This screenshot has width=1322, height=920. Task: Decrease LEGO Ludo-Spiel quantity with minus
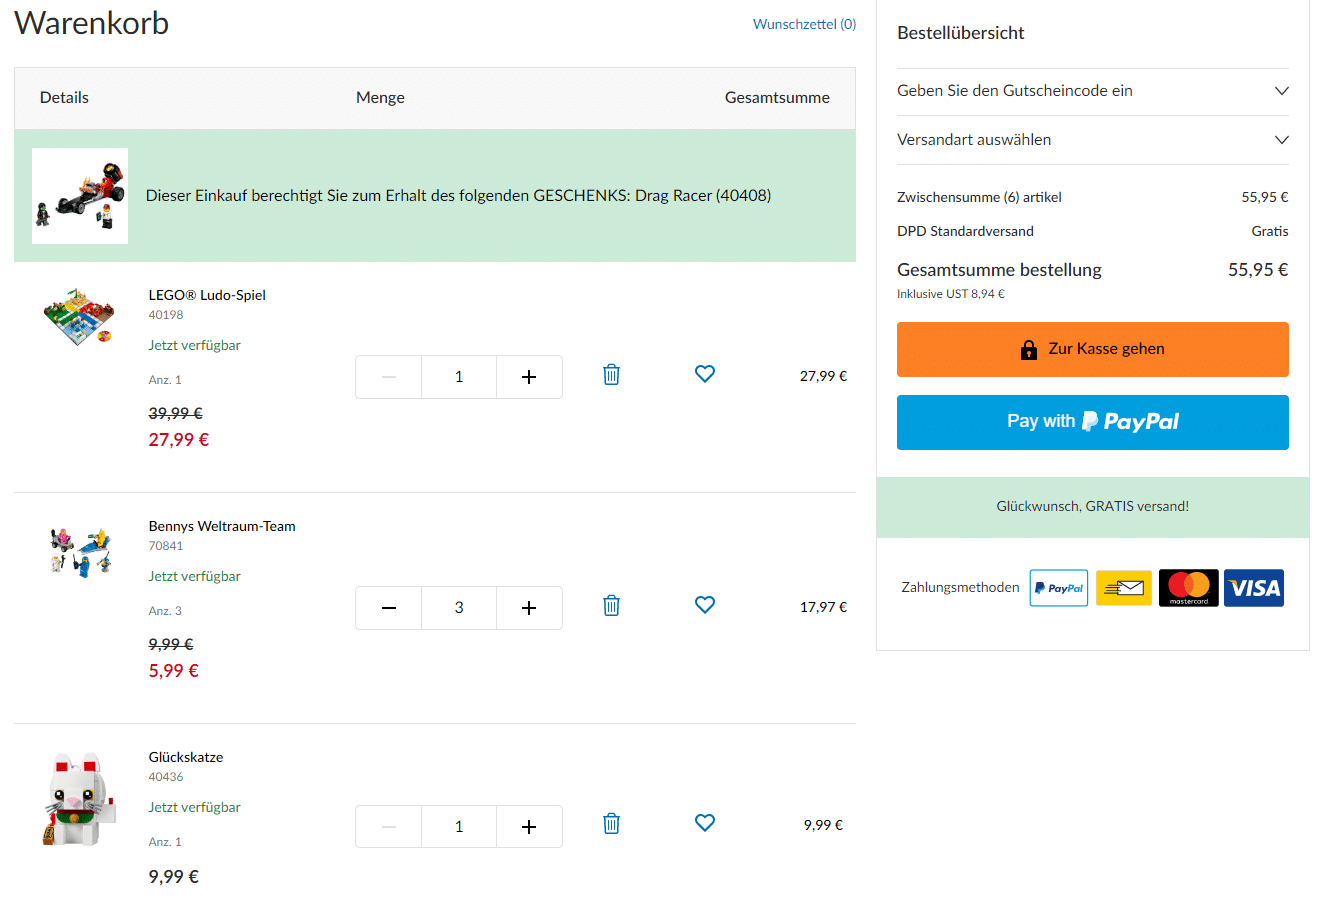point(389,377)
